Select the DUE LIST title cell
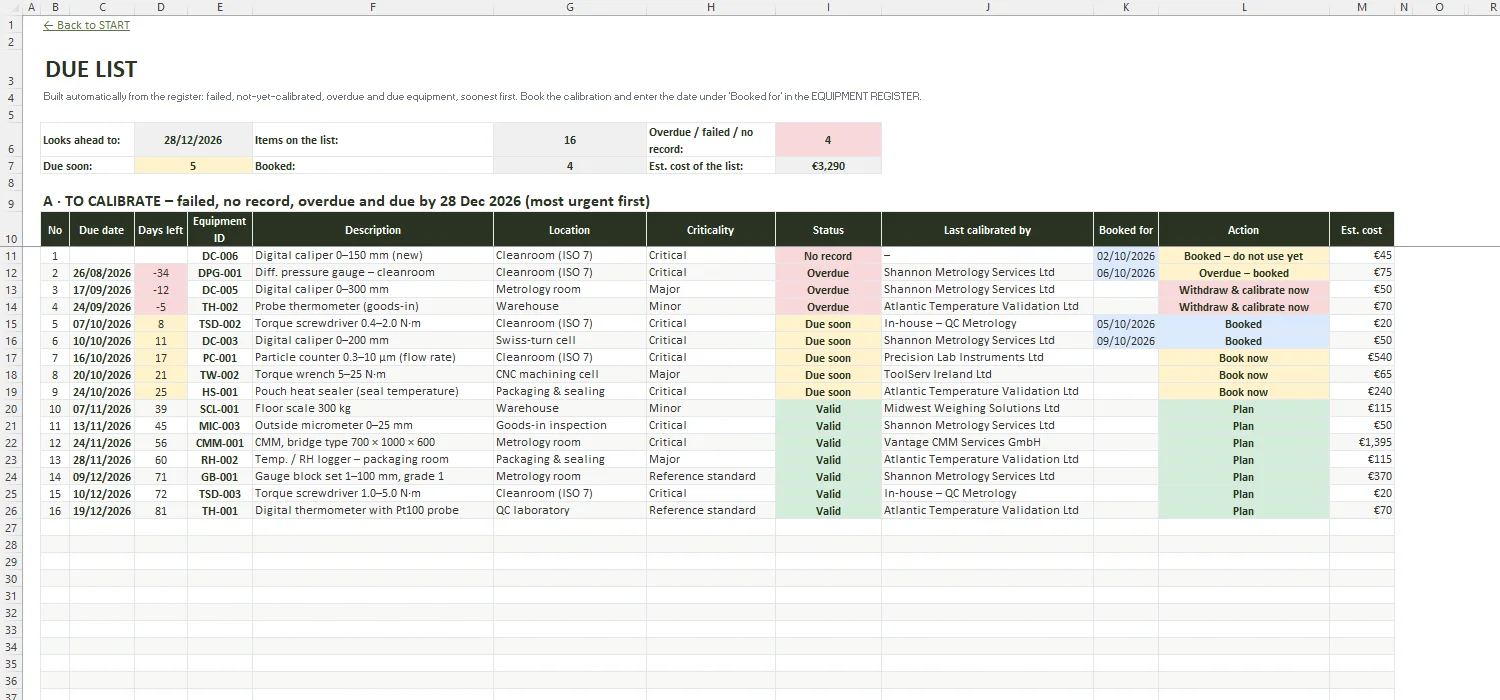Screen dimensions: 1500x700 (91, 69)
